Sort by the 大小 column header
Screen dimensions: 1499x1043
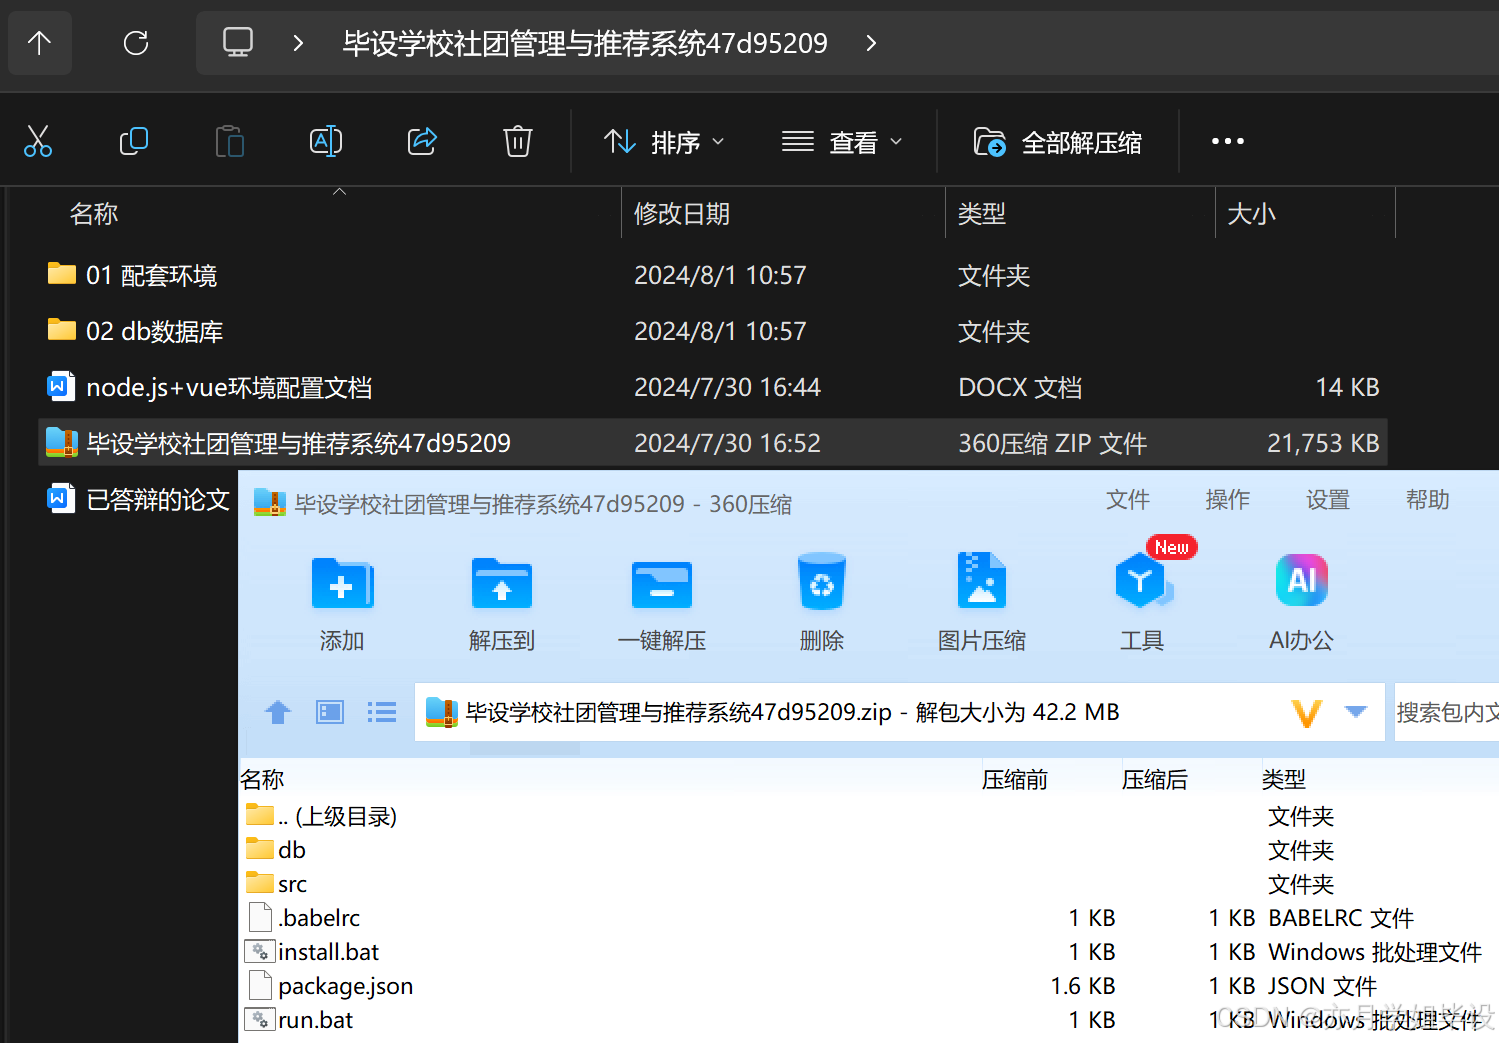pyautogui.click(x=1251, y=214)
